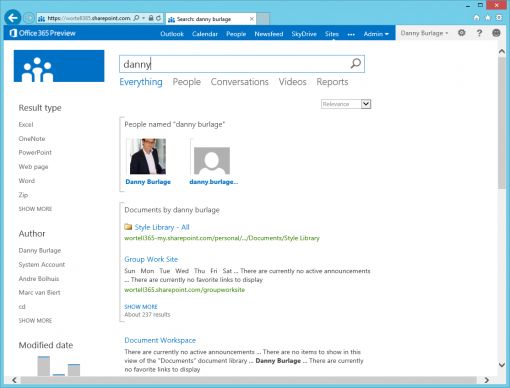Open the Newsfeed navigation link
The height and width of the screenshot is (388, 510).
tap(269, 34)
